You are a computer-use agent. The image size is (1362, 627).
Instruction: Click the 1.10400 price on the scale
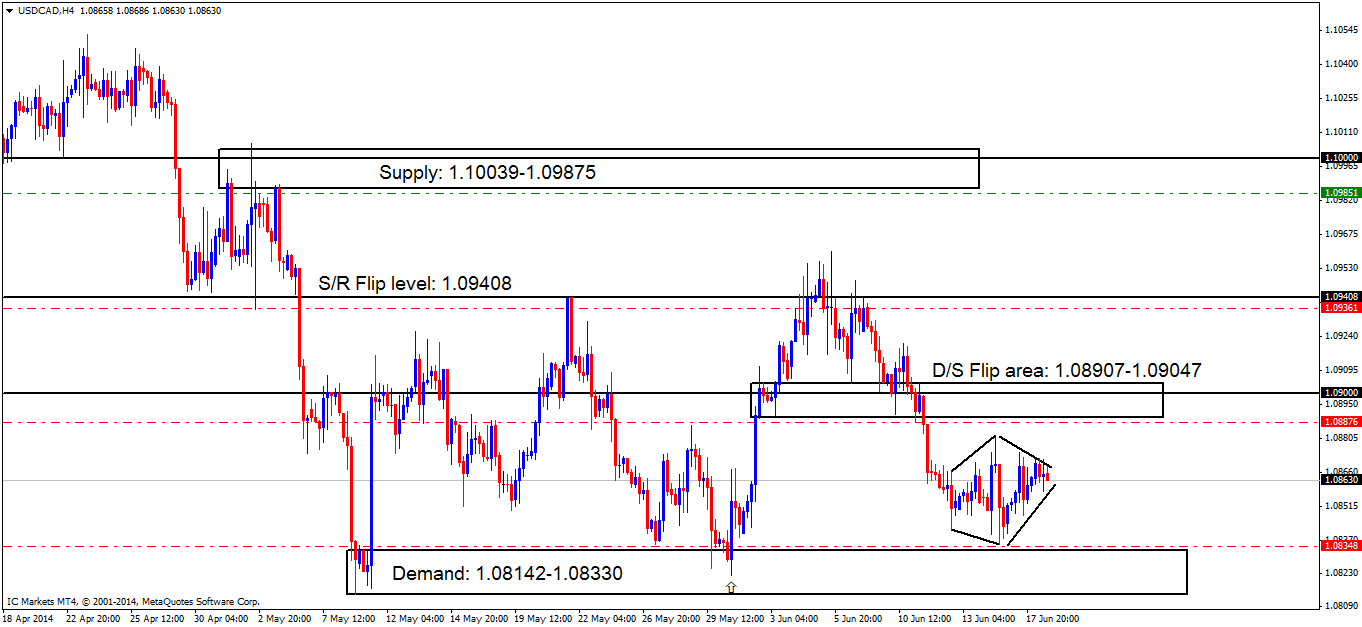1341,64
